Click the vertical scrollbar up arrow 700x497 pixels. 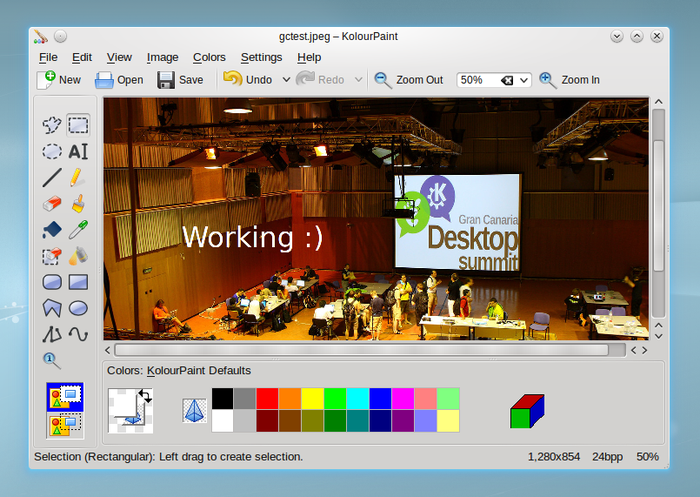(658, 102)
